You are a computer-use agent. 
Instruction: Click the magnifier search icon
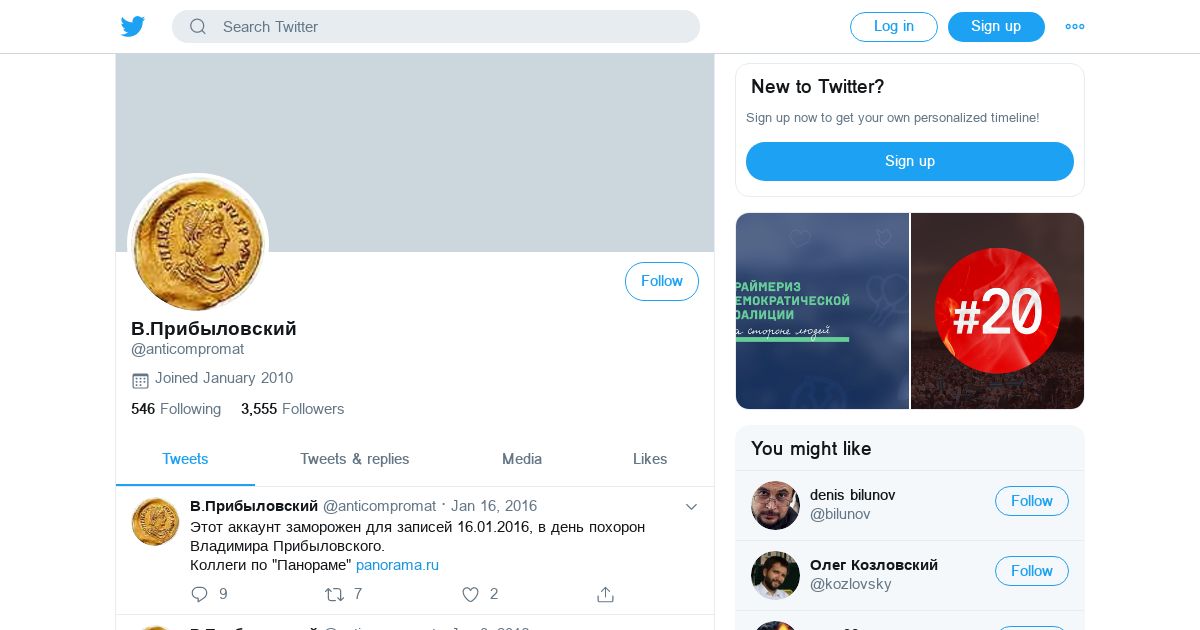tap(198, 27)
